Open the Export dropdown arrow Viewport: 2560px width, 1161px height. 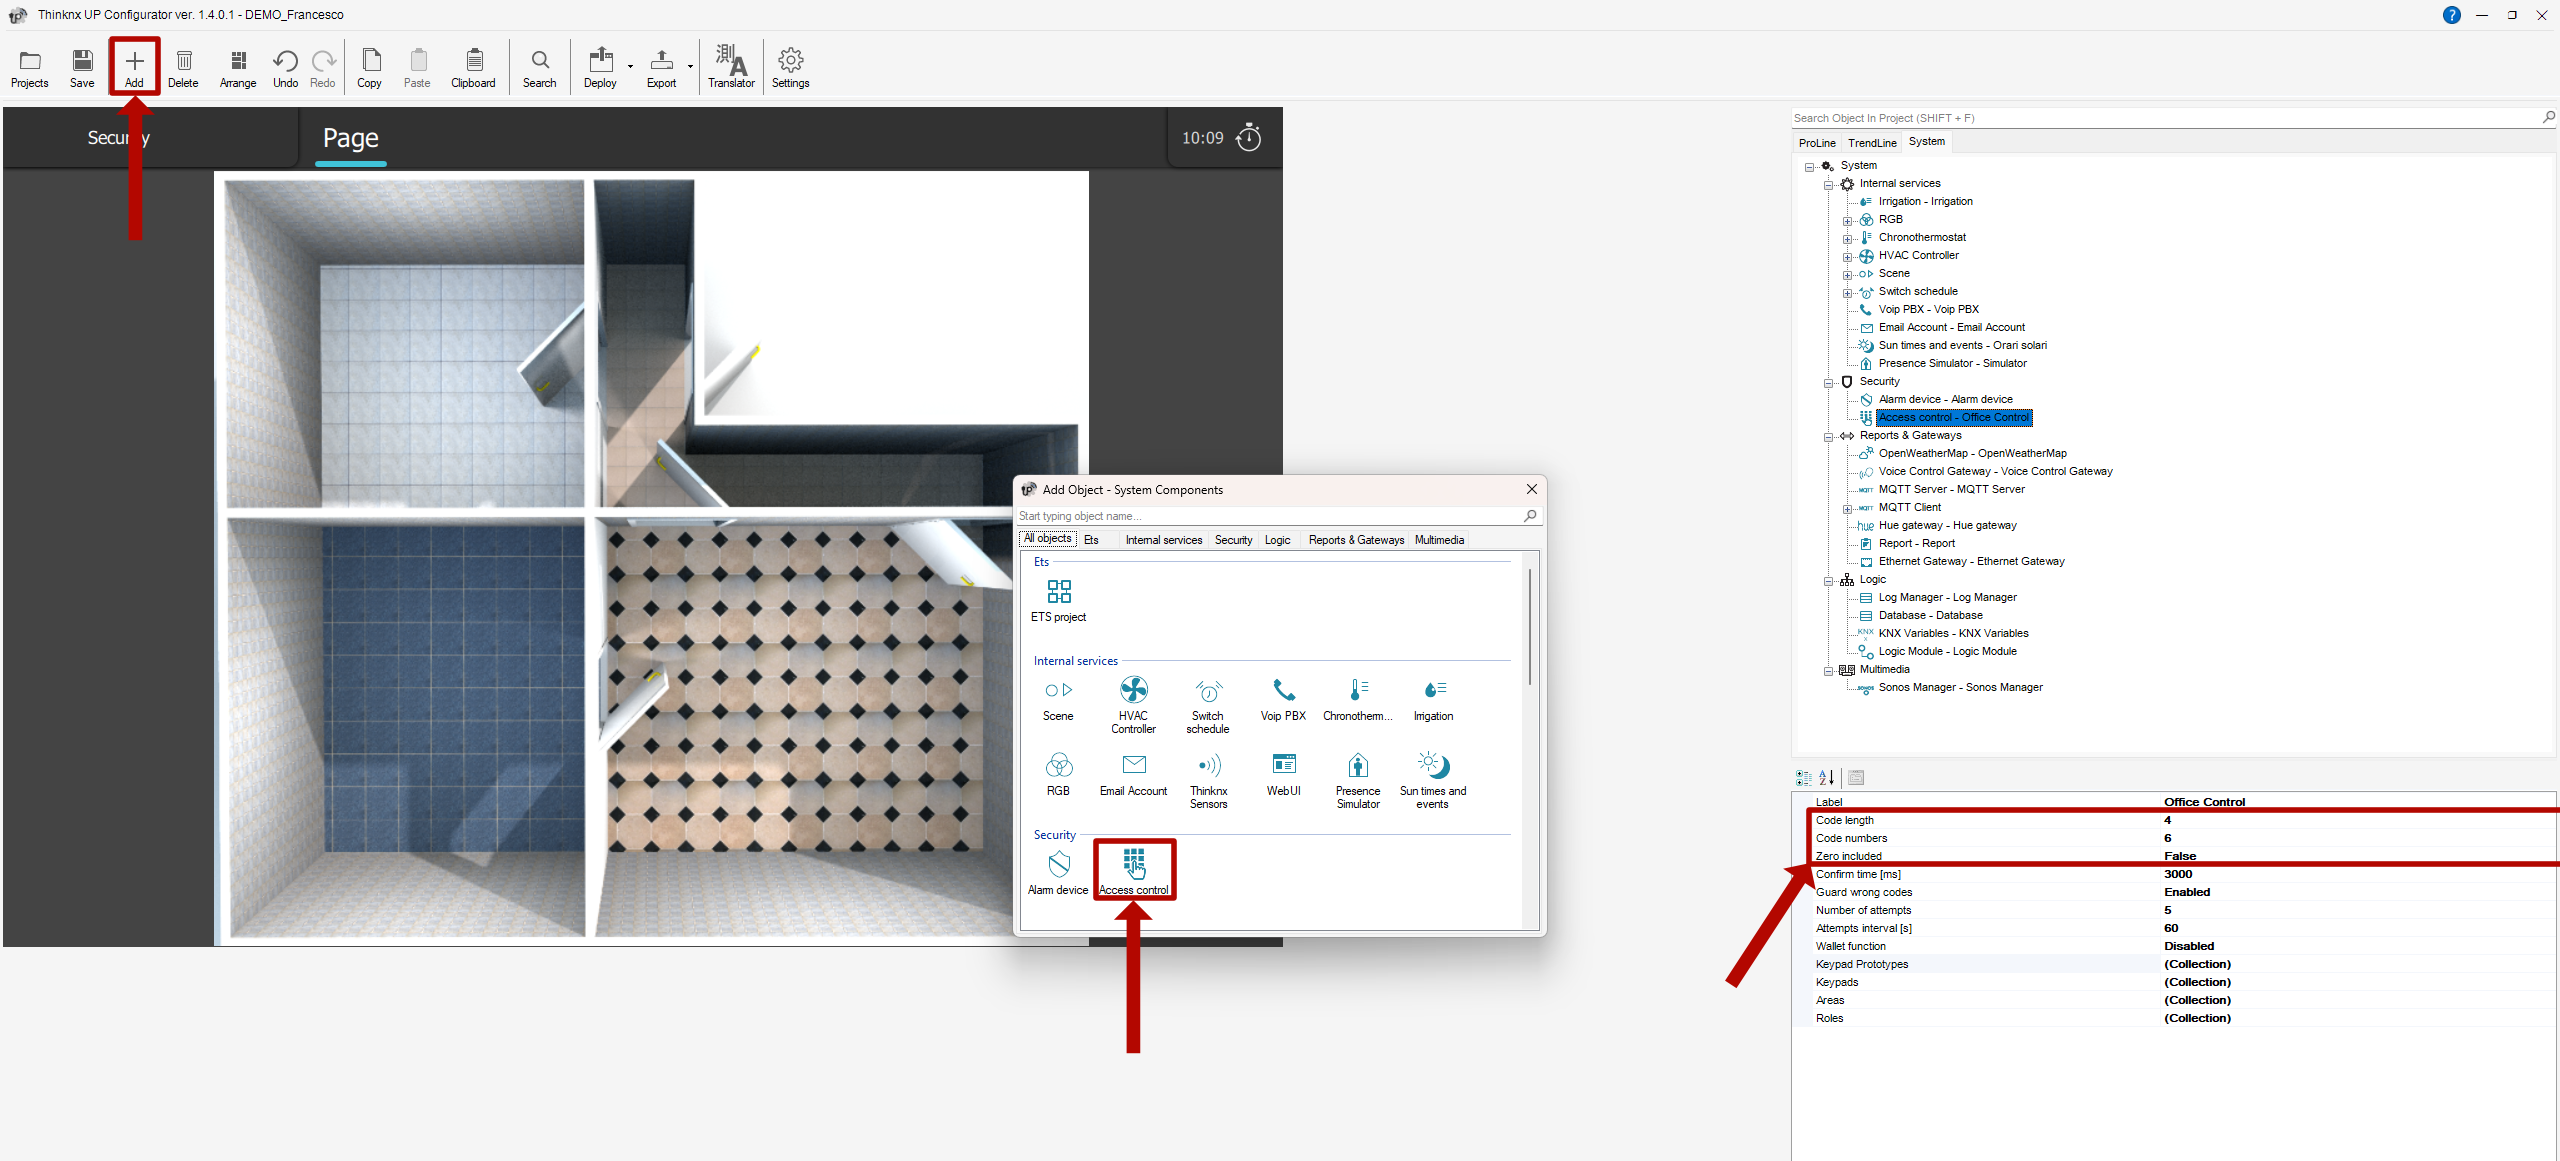coord(690,67)
